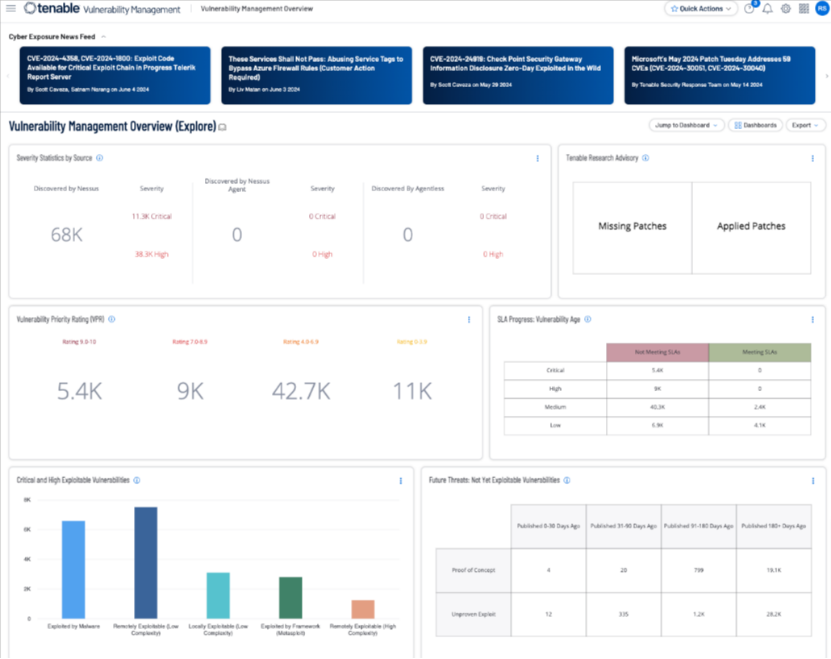
Task: Open Quick Actions dropdown
Action: (x=701, y=8)
